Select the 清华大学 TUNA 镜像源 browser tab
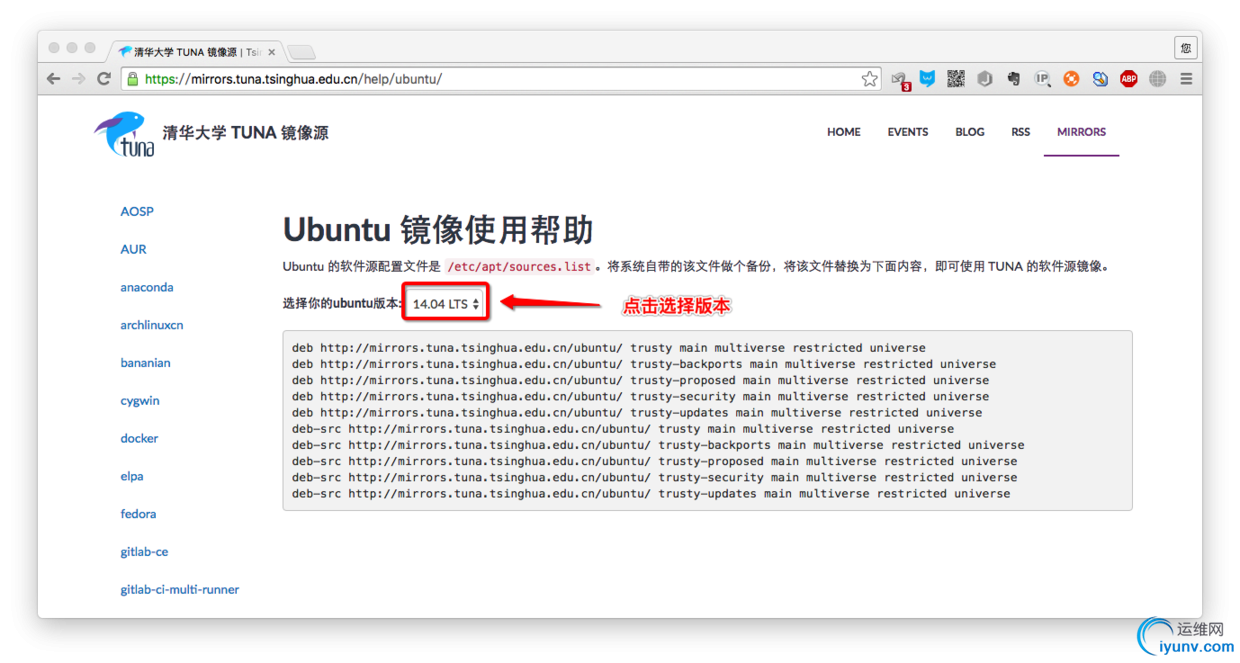This screenshot has width=1240, height=663. tap(196, 51)
